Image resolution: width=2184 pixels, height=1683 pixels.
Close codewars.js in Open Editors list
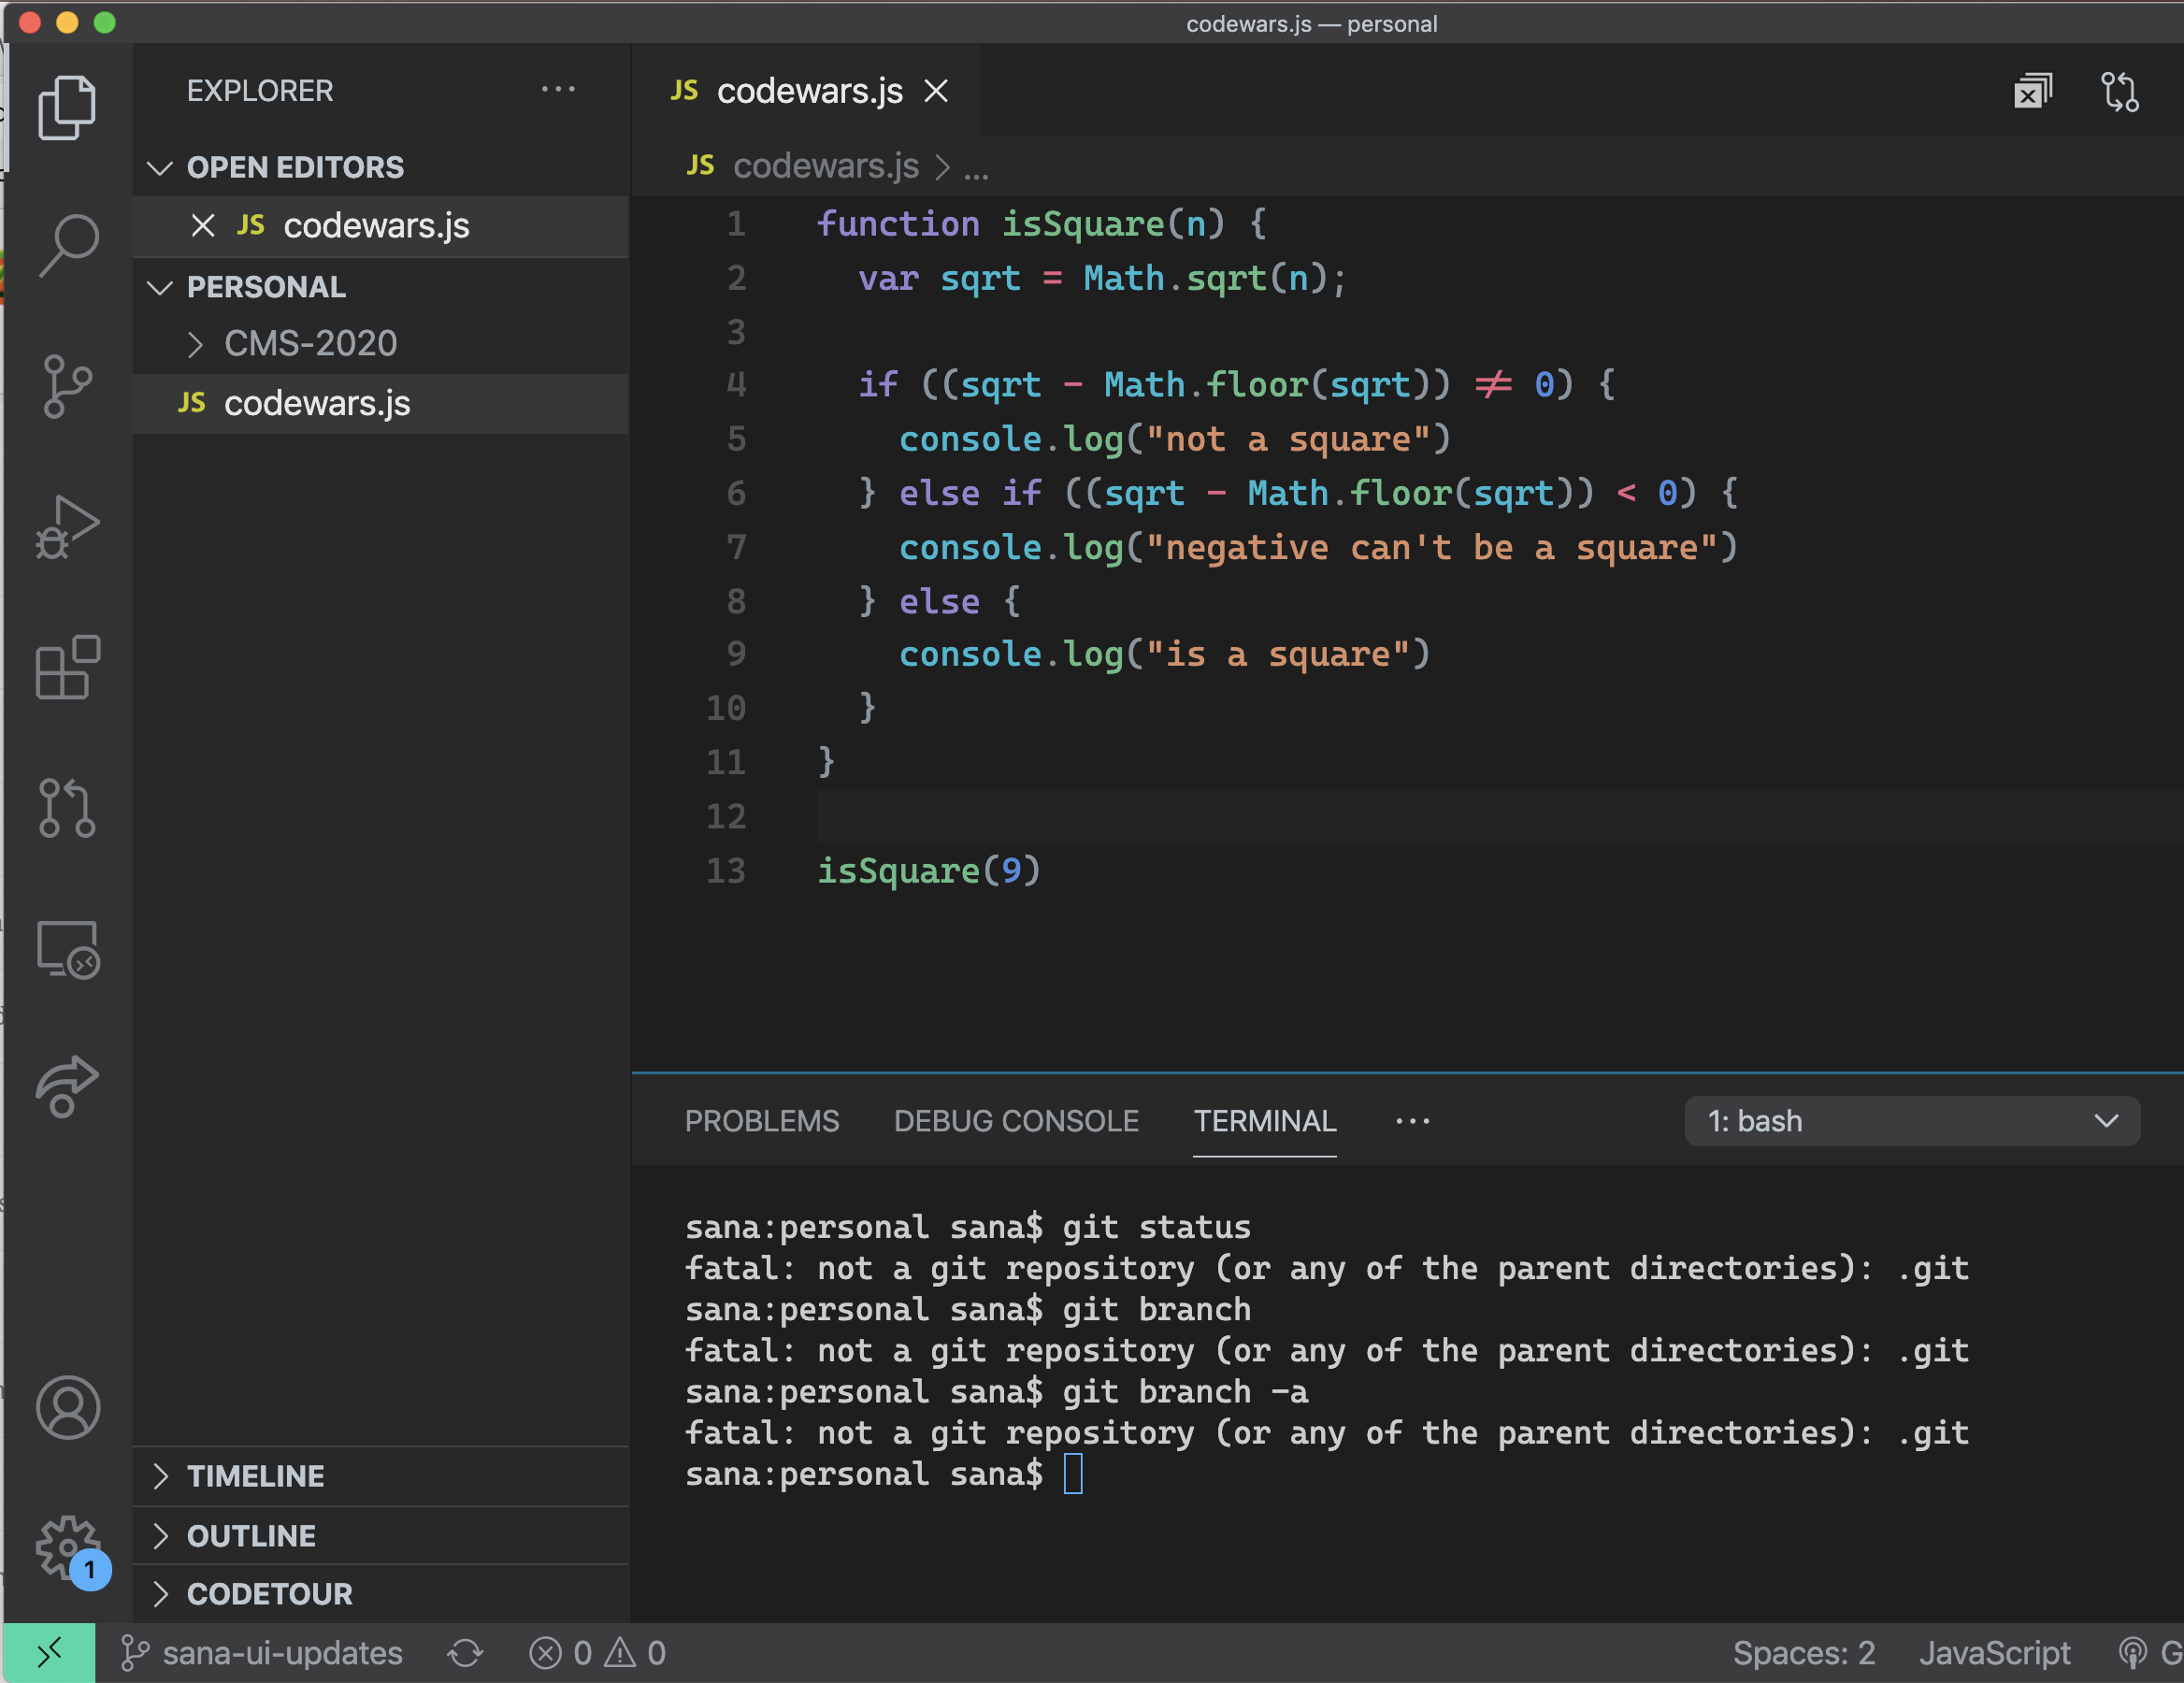point(203,226)
